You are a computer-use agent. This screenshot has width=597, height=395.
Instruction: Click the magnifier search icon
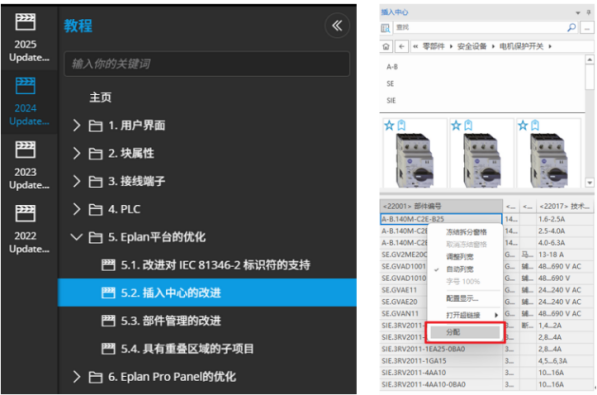point(571,27)
